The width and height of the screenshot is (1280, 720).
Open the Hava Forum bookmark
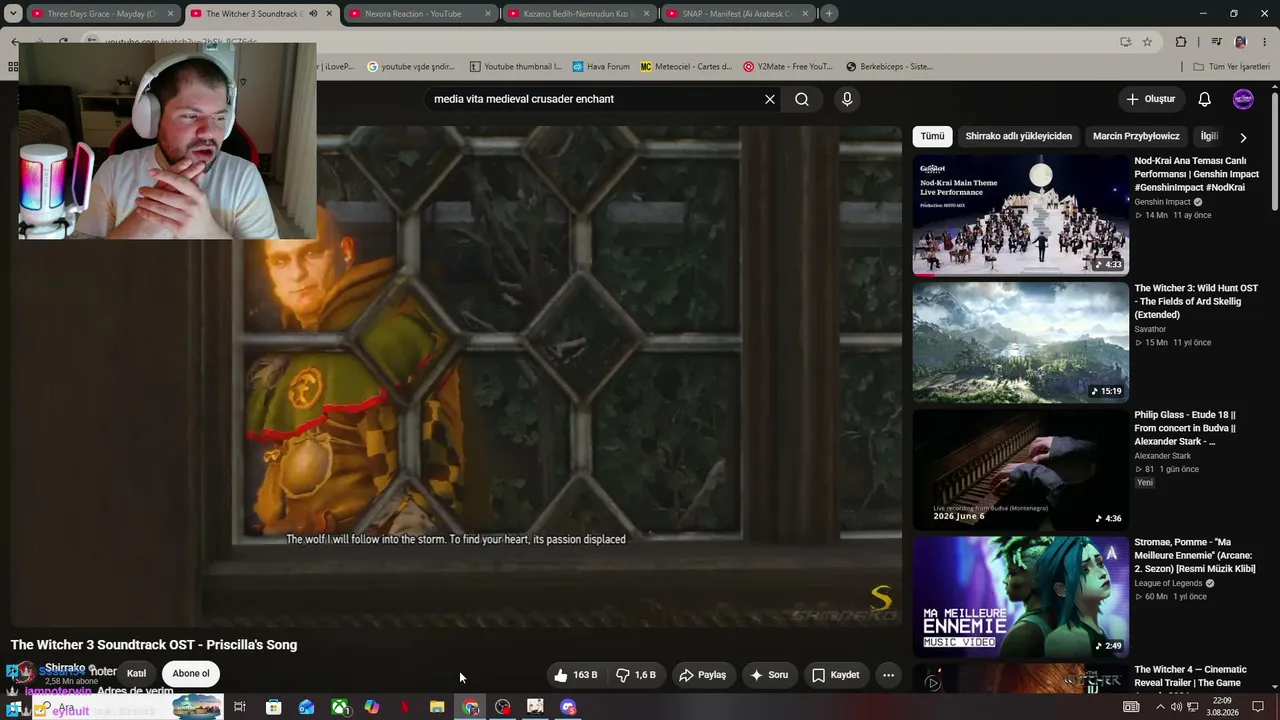point(601,67)
